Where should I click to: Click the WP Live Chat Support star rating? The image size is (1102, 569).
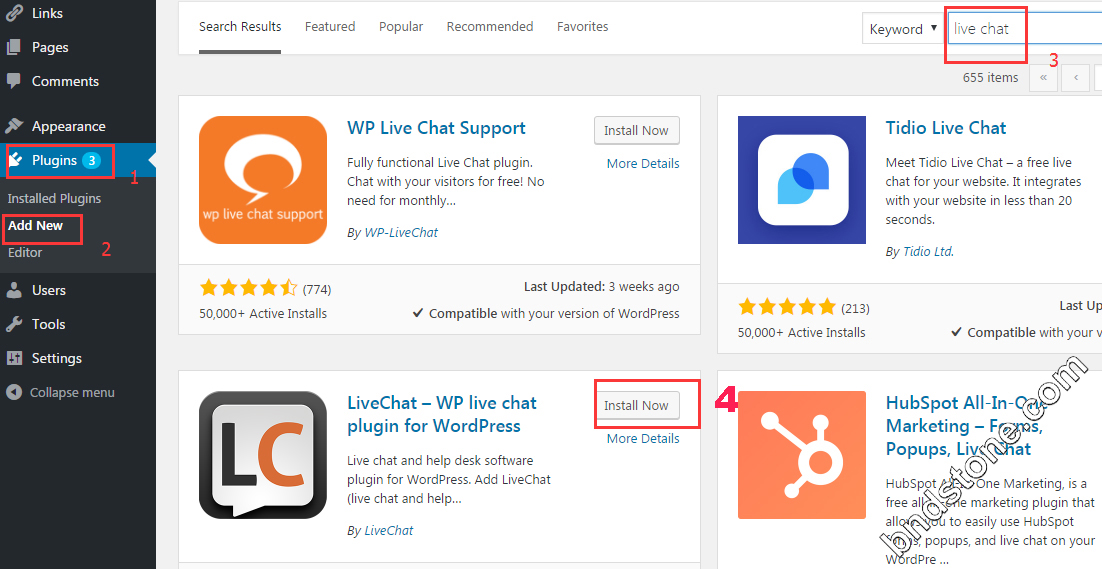[x=249, y=287]
